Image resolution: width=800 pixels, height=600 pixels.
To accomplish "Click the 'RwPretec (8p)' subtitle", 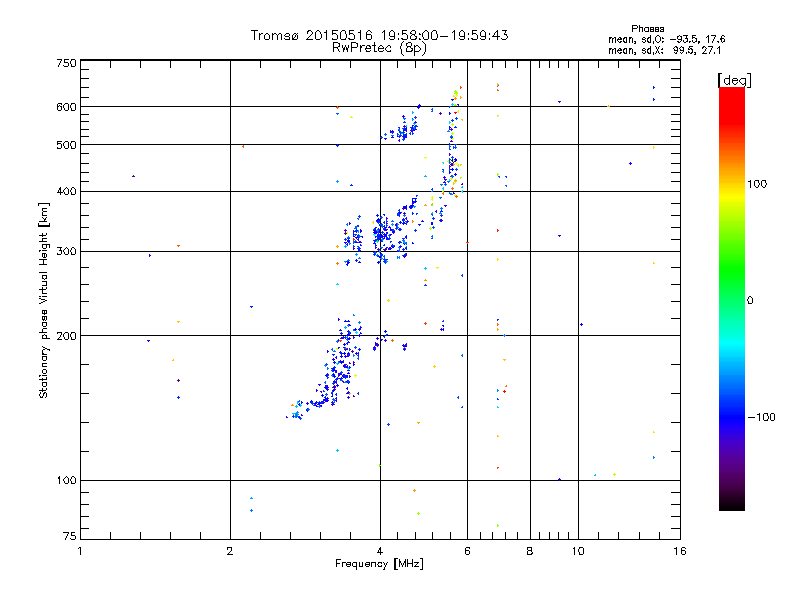I will point(379,48).
